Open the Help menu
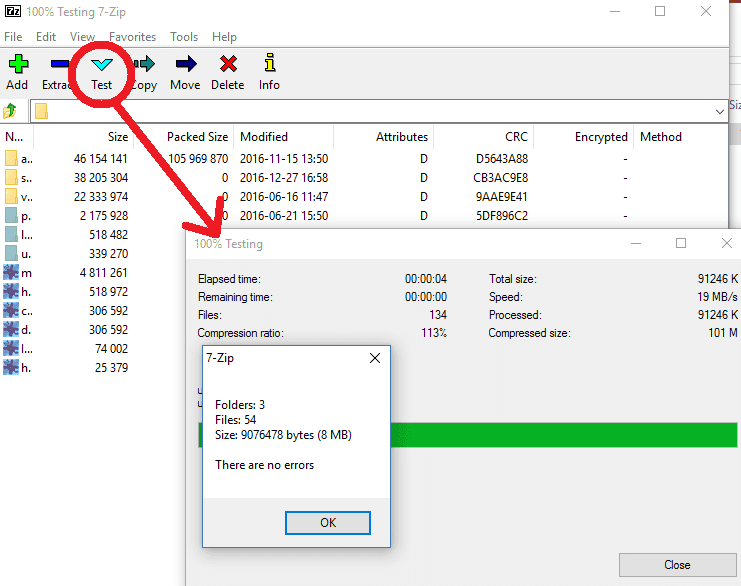 [224, 37]
